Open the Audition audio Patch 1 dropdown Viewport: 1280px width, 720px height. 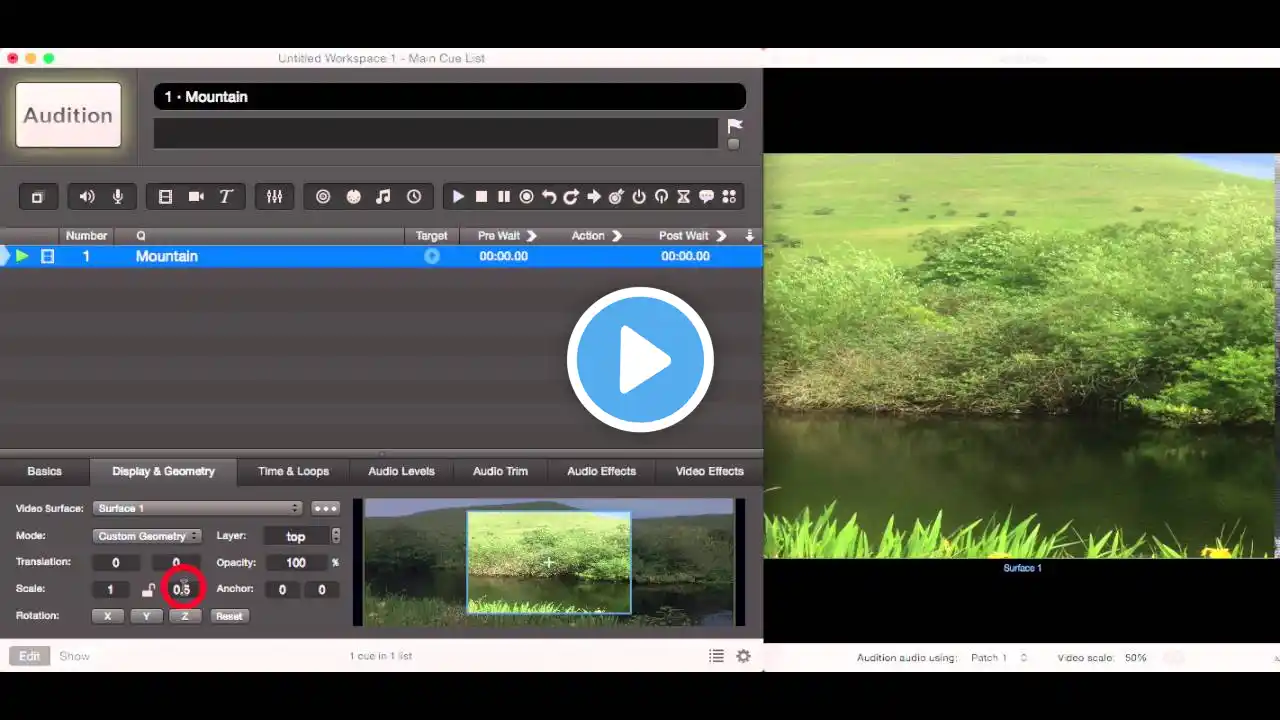[999, 658]
